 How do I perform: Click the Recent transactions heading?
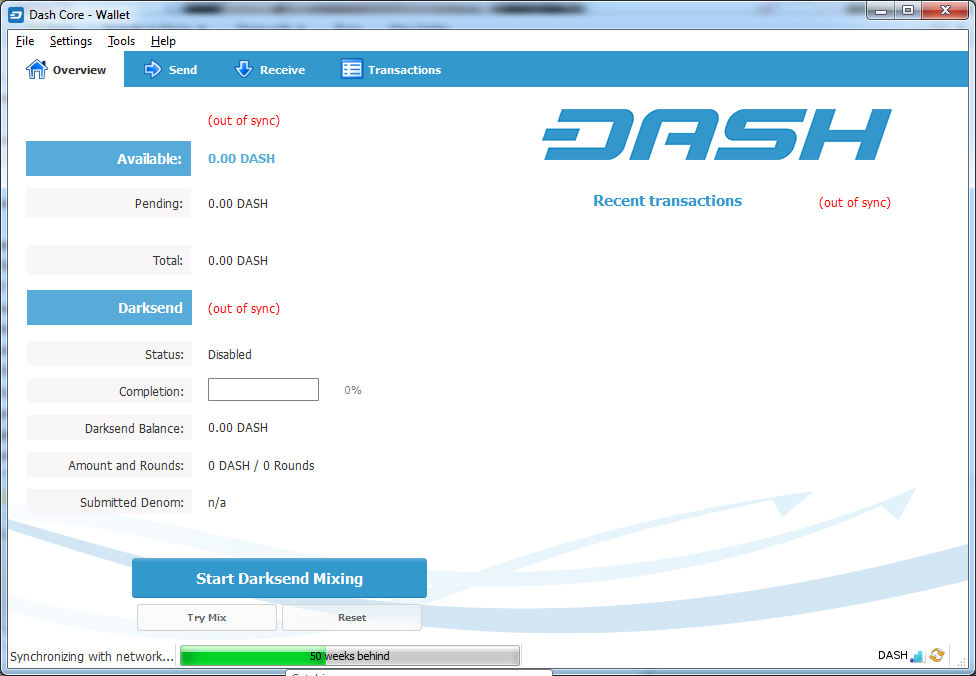(667, 201)
